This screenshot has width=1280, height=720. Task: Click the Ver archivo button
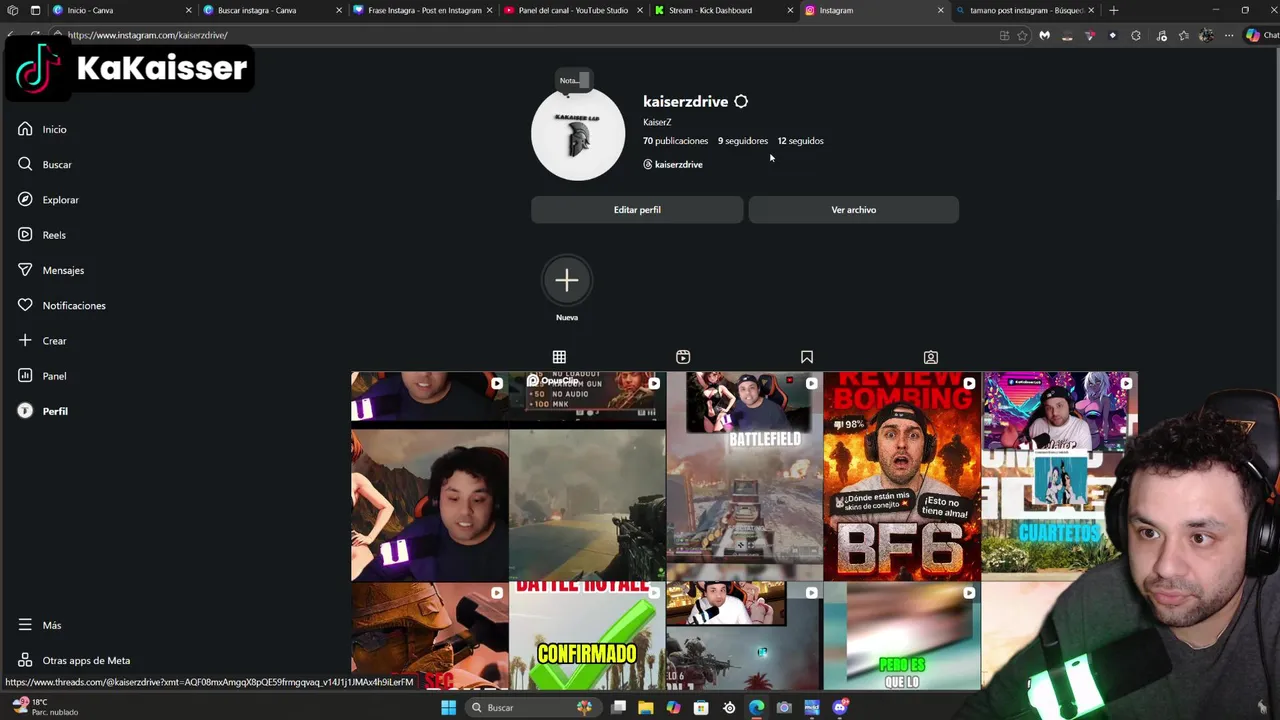853,210
